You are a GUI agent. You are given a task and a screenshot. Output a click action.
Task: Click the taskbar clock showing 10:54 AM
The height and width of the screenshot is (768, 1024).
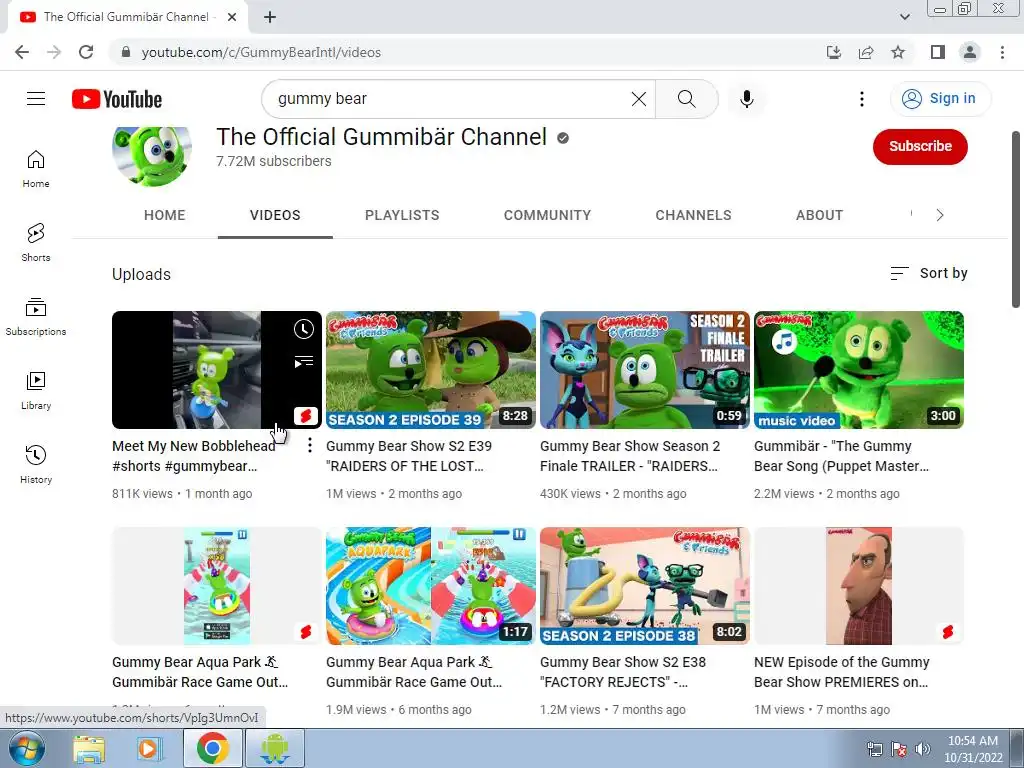tap(972, 749)
